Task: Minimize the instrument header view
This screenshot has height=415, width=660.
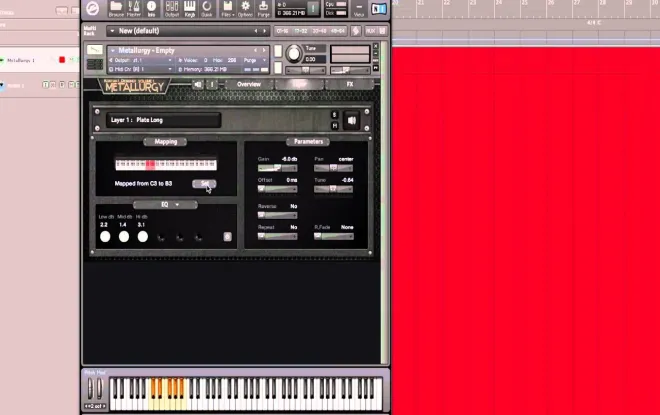Action: [x=375, y=53]
